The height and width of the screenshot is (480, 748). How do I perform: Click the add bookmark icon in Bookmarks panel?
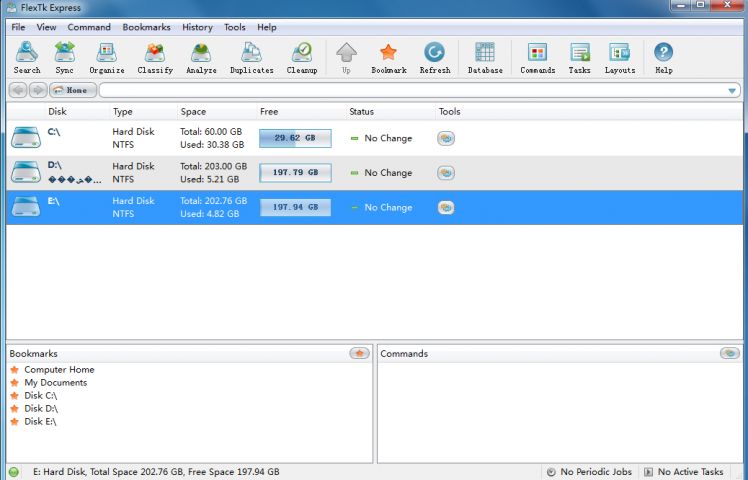359,353
